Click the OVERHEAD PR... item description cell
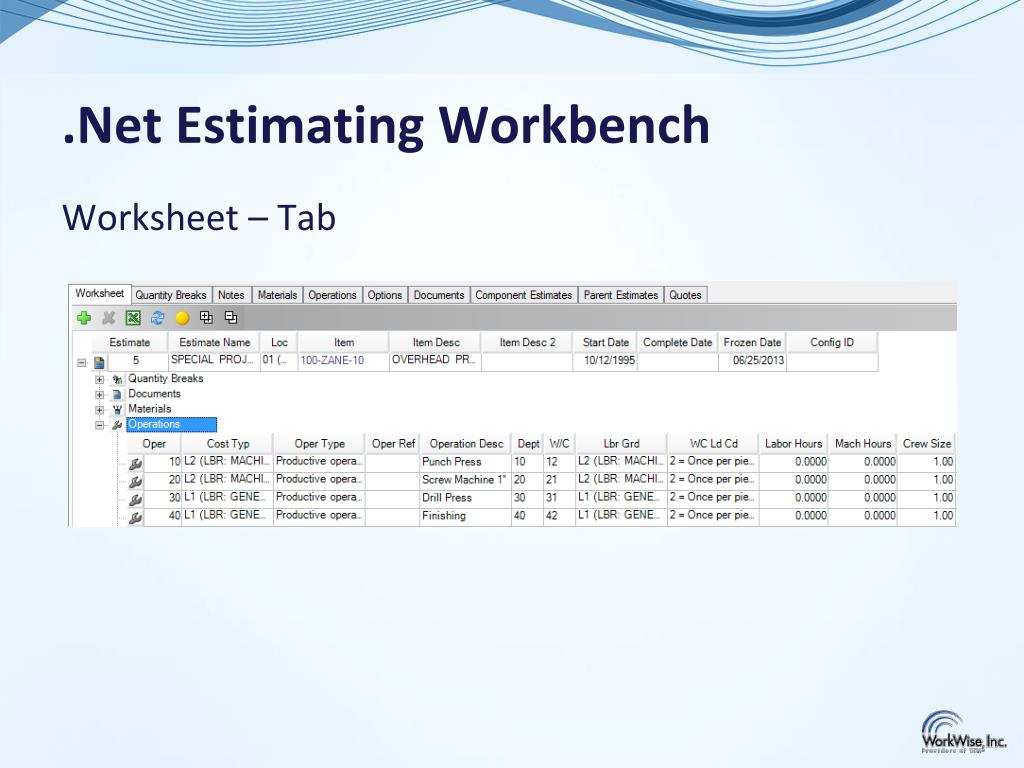 pos(435,360)
